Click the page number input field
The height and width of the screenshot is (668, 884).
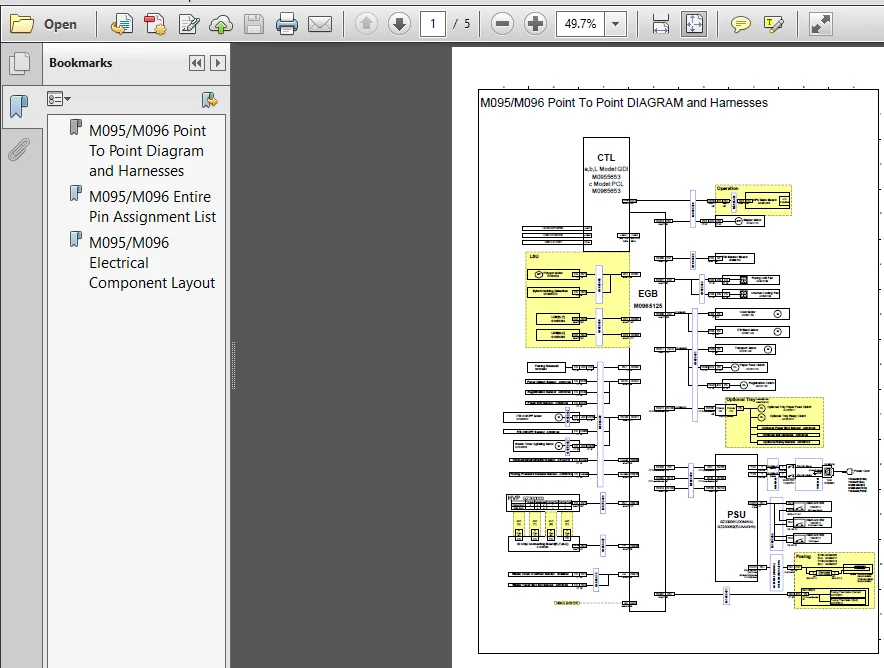pyautogui.click(x=432, y=24)
